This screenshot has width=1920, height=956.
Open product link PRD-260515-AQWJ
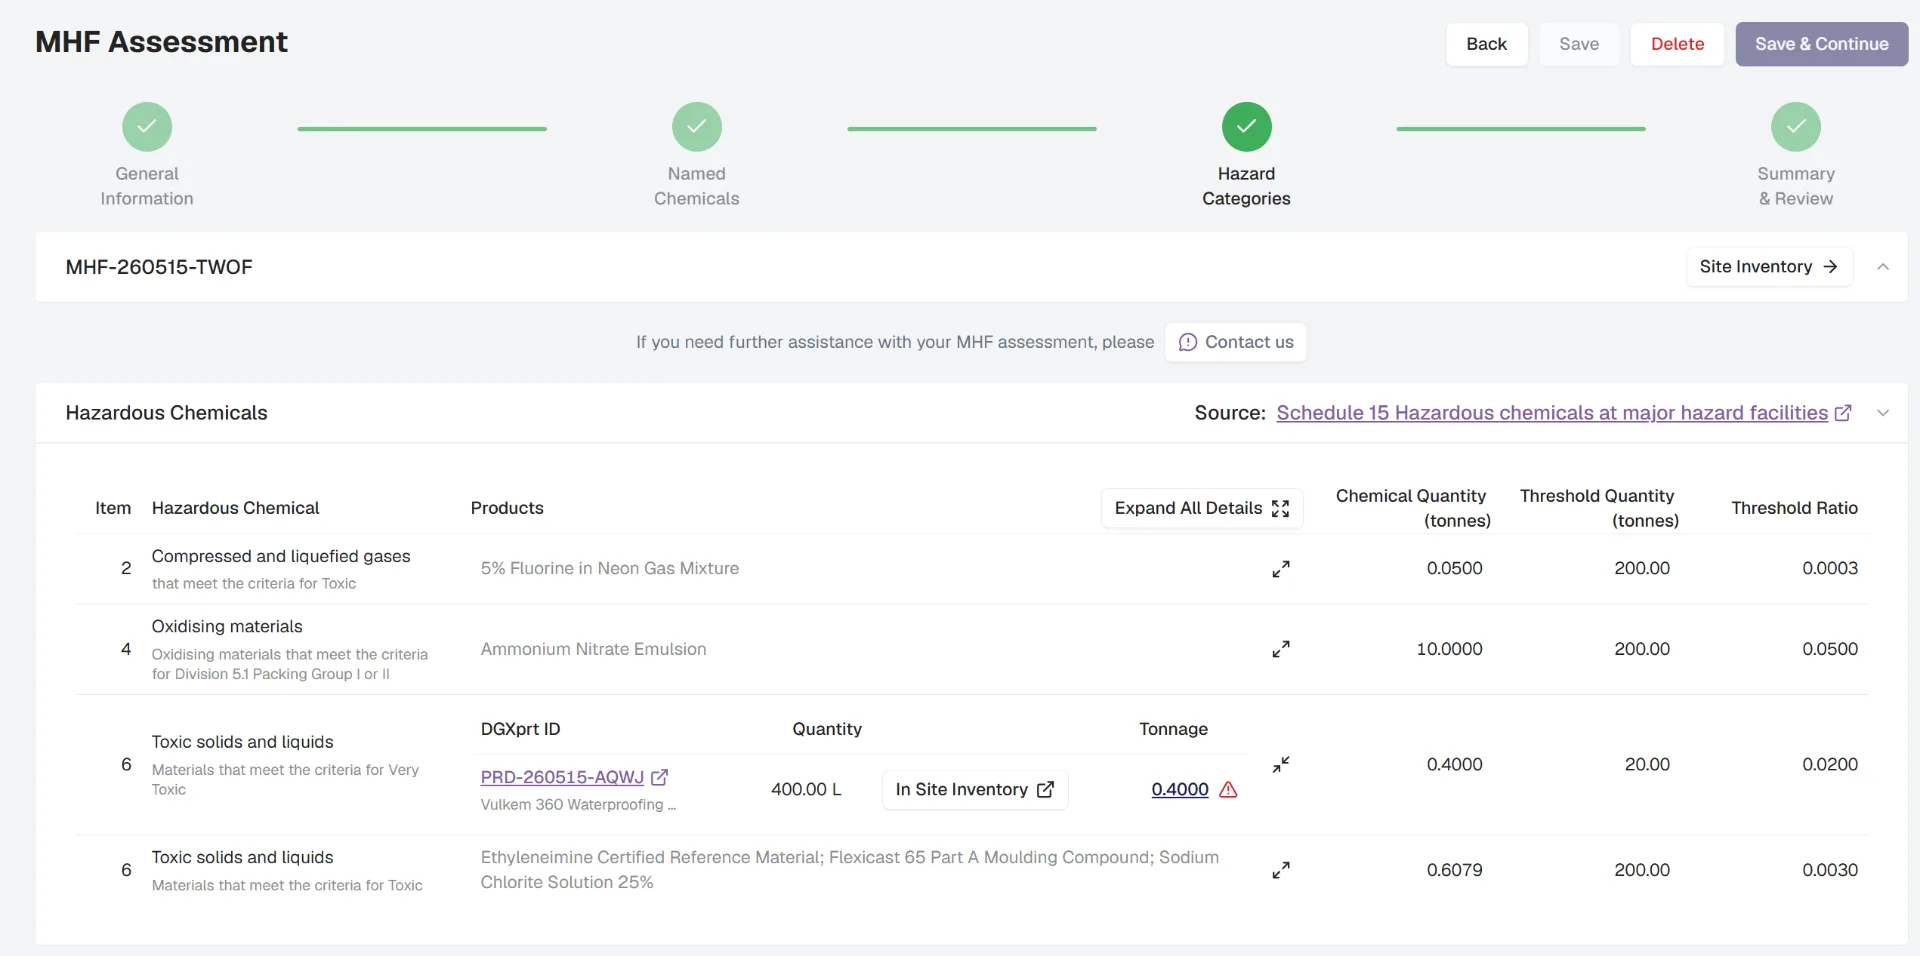[x=562, y=777]
